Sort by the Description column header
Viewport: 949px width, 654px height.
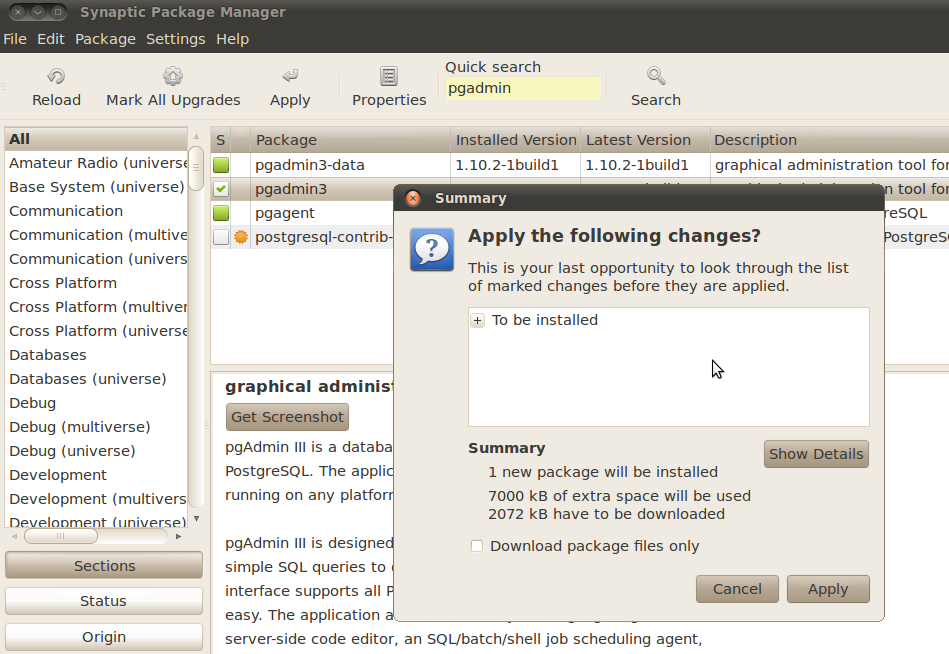(x=829, y=140)
